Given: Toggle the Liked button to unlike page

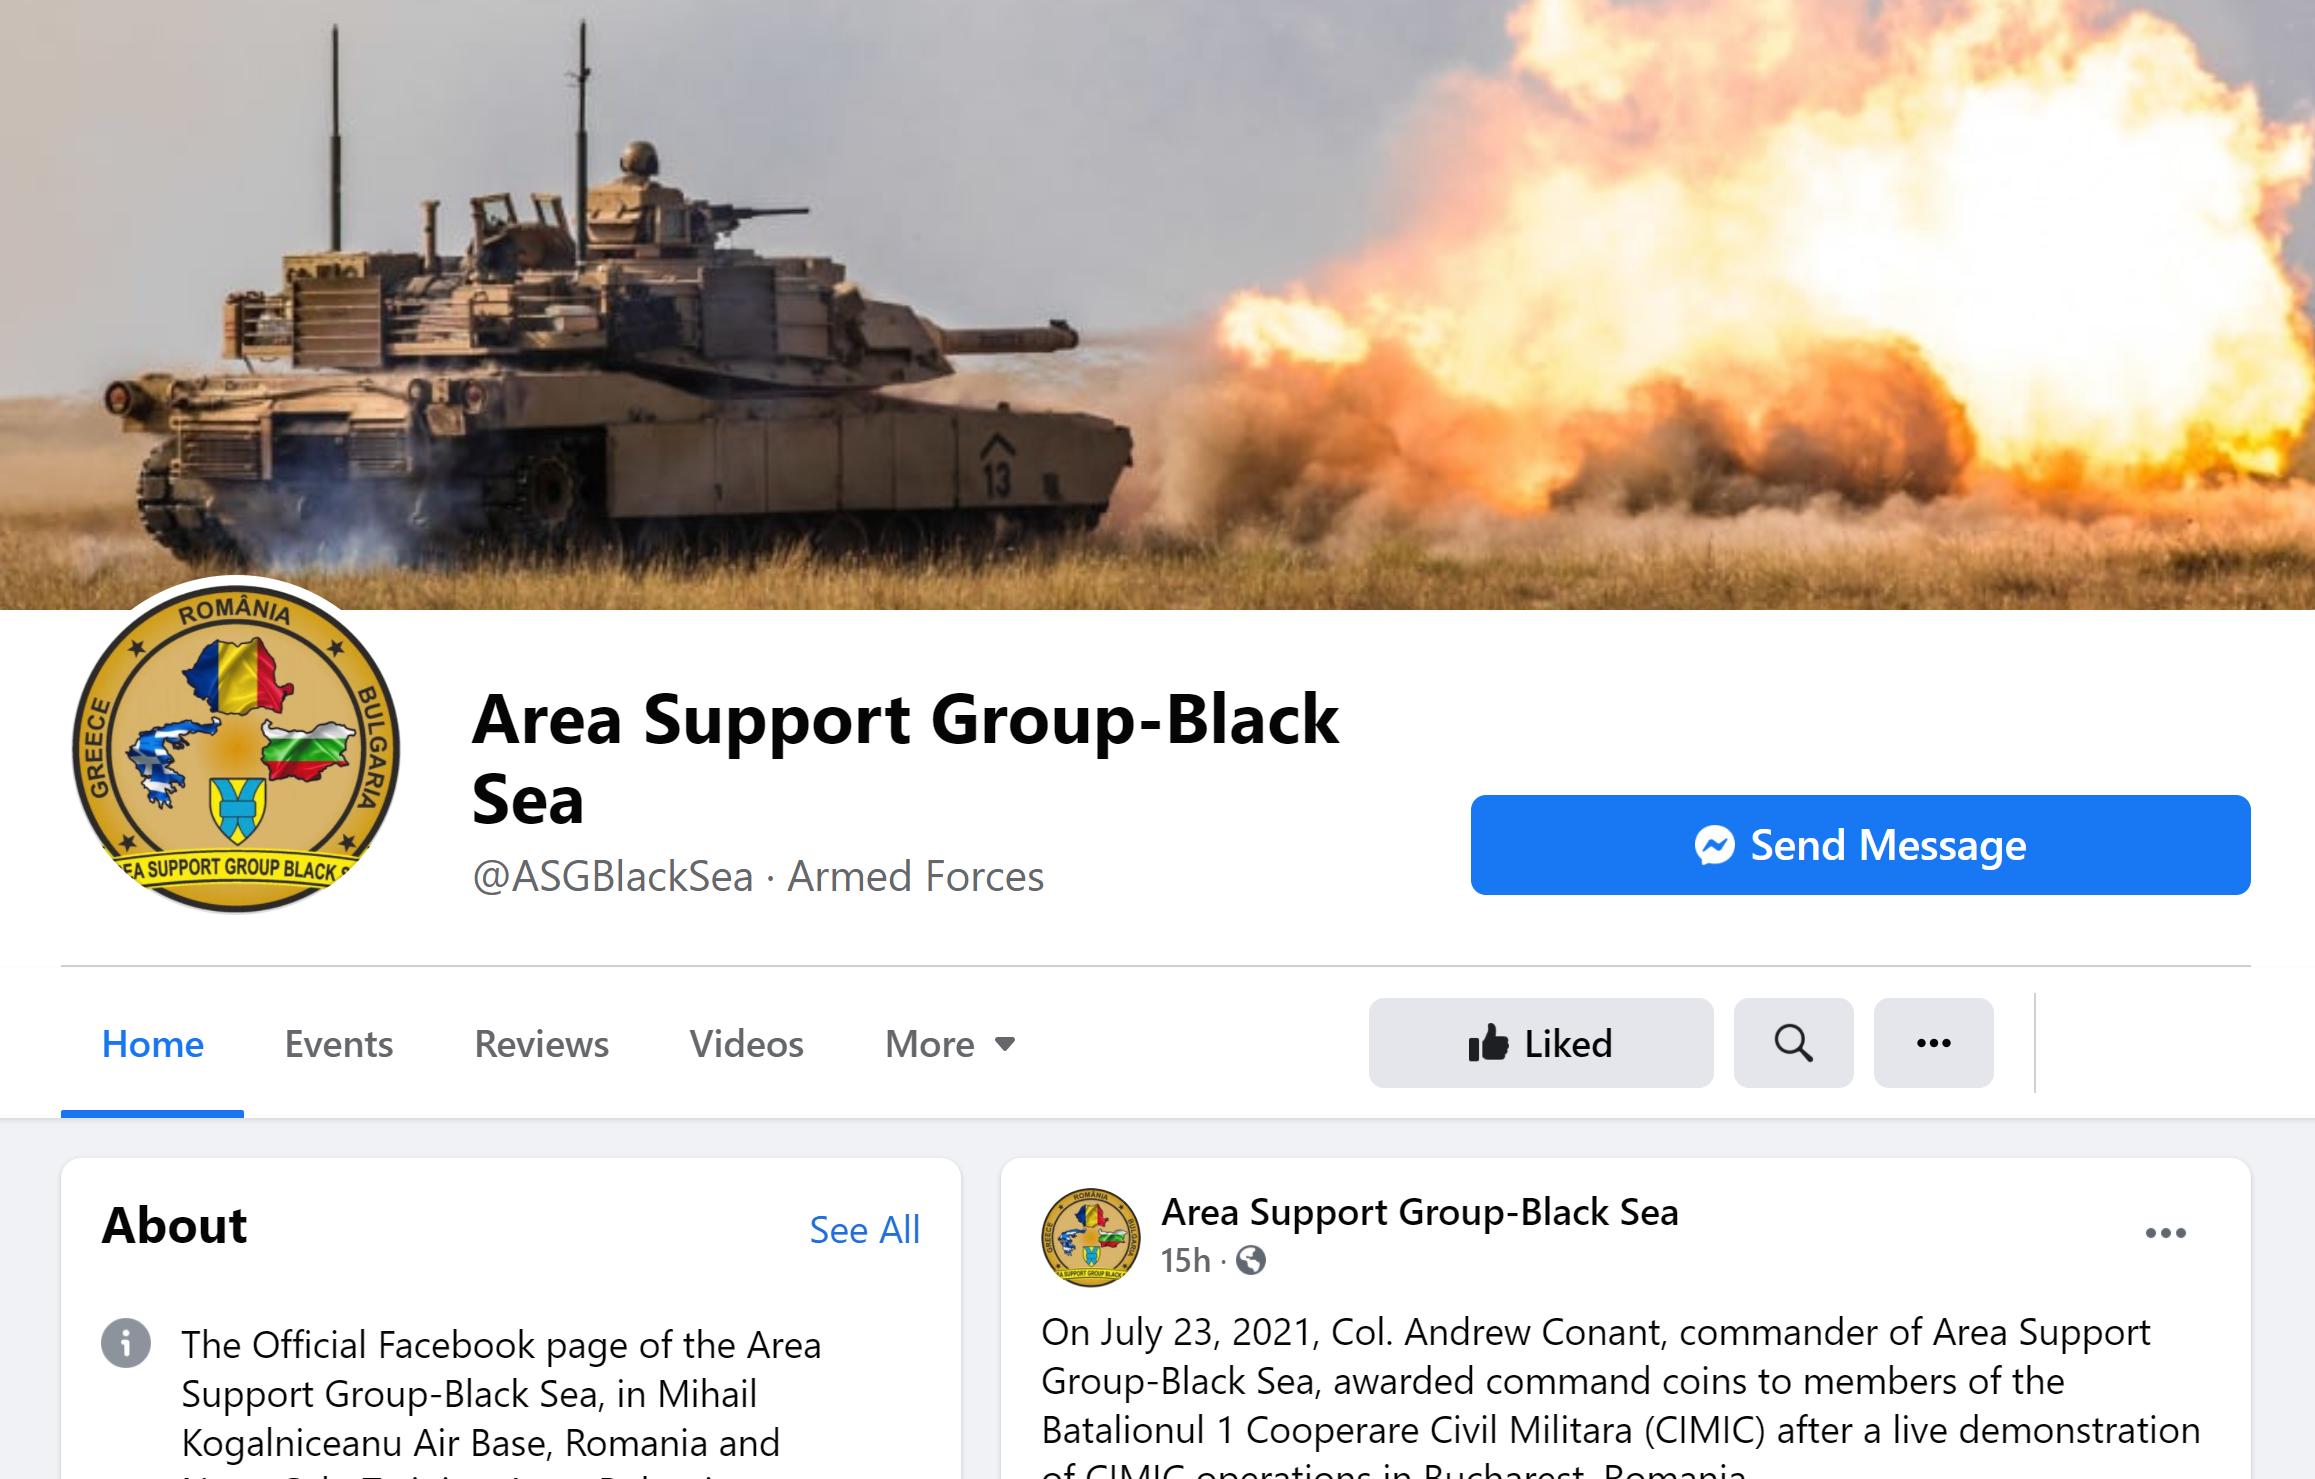Looking at the screenshot, I should (x=1540, y=1043).
